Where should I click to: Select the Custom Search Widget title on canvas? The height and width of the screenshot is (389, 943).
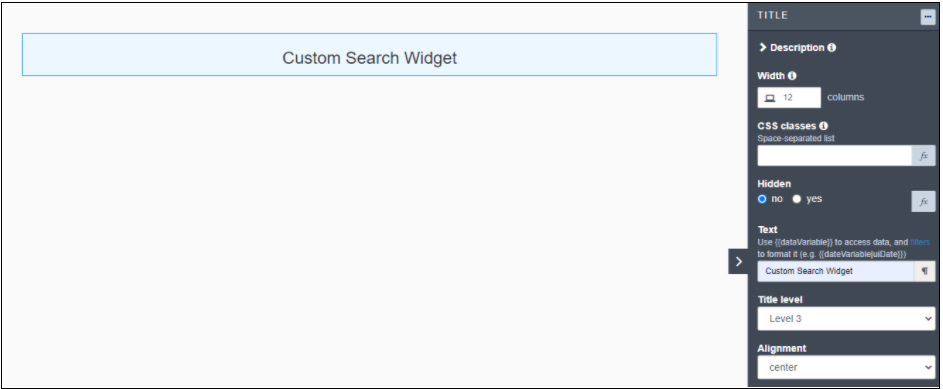pos(369,55)
